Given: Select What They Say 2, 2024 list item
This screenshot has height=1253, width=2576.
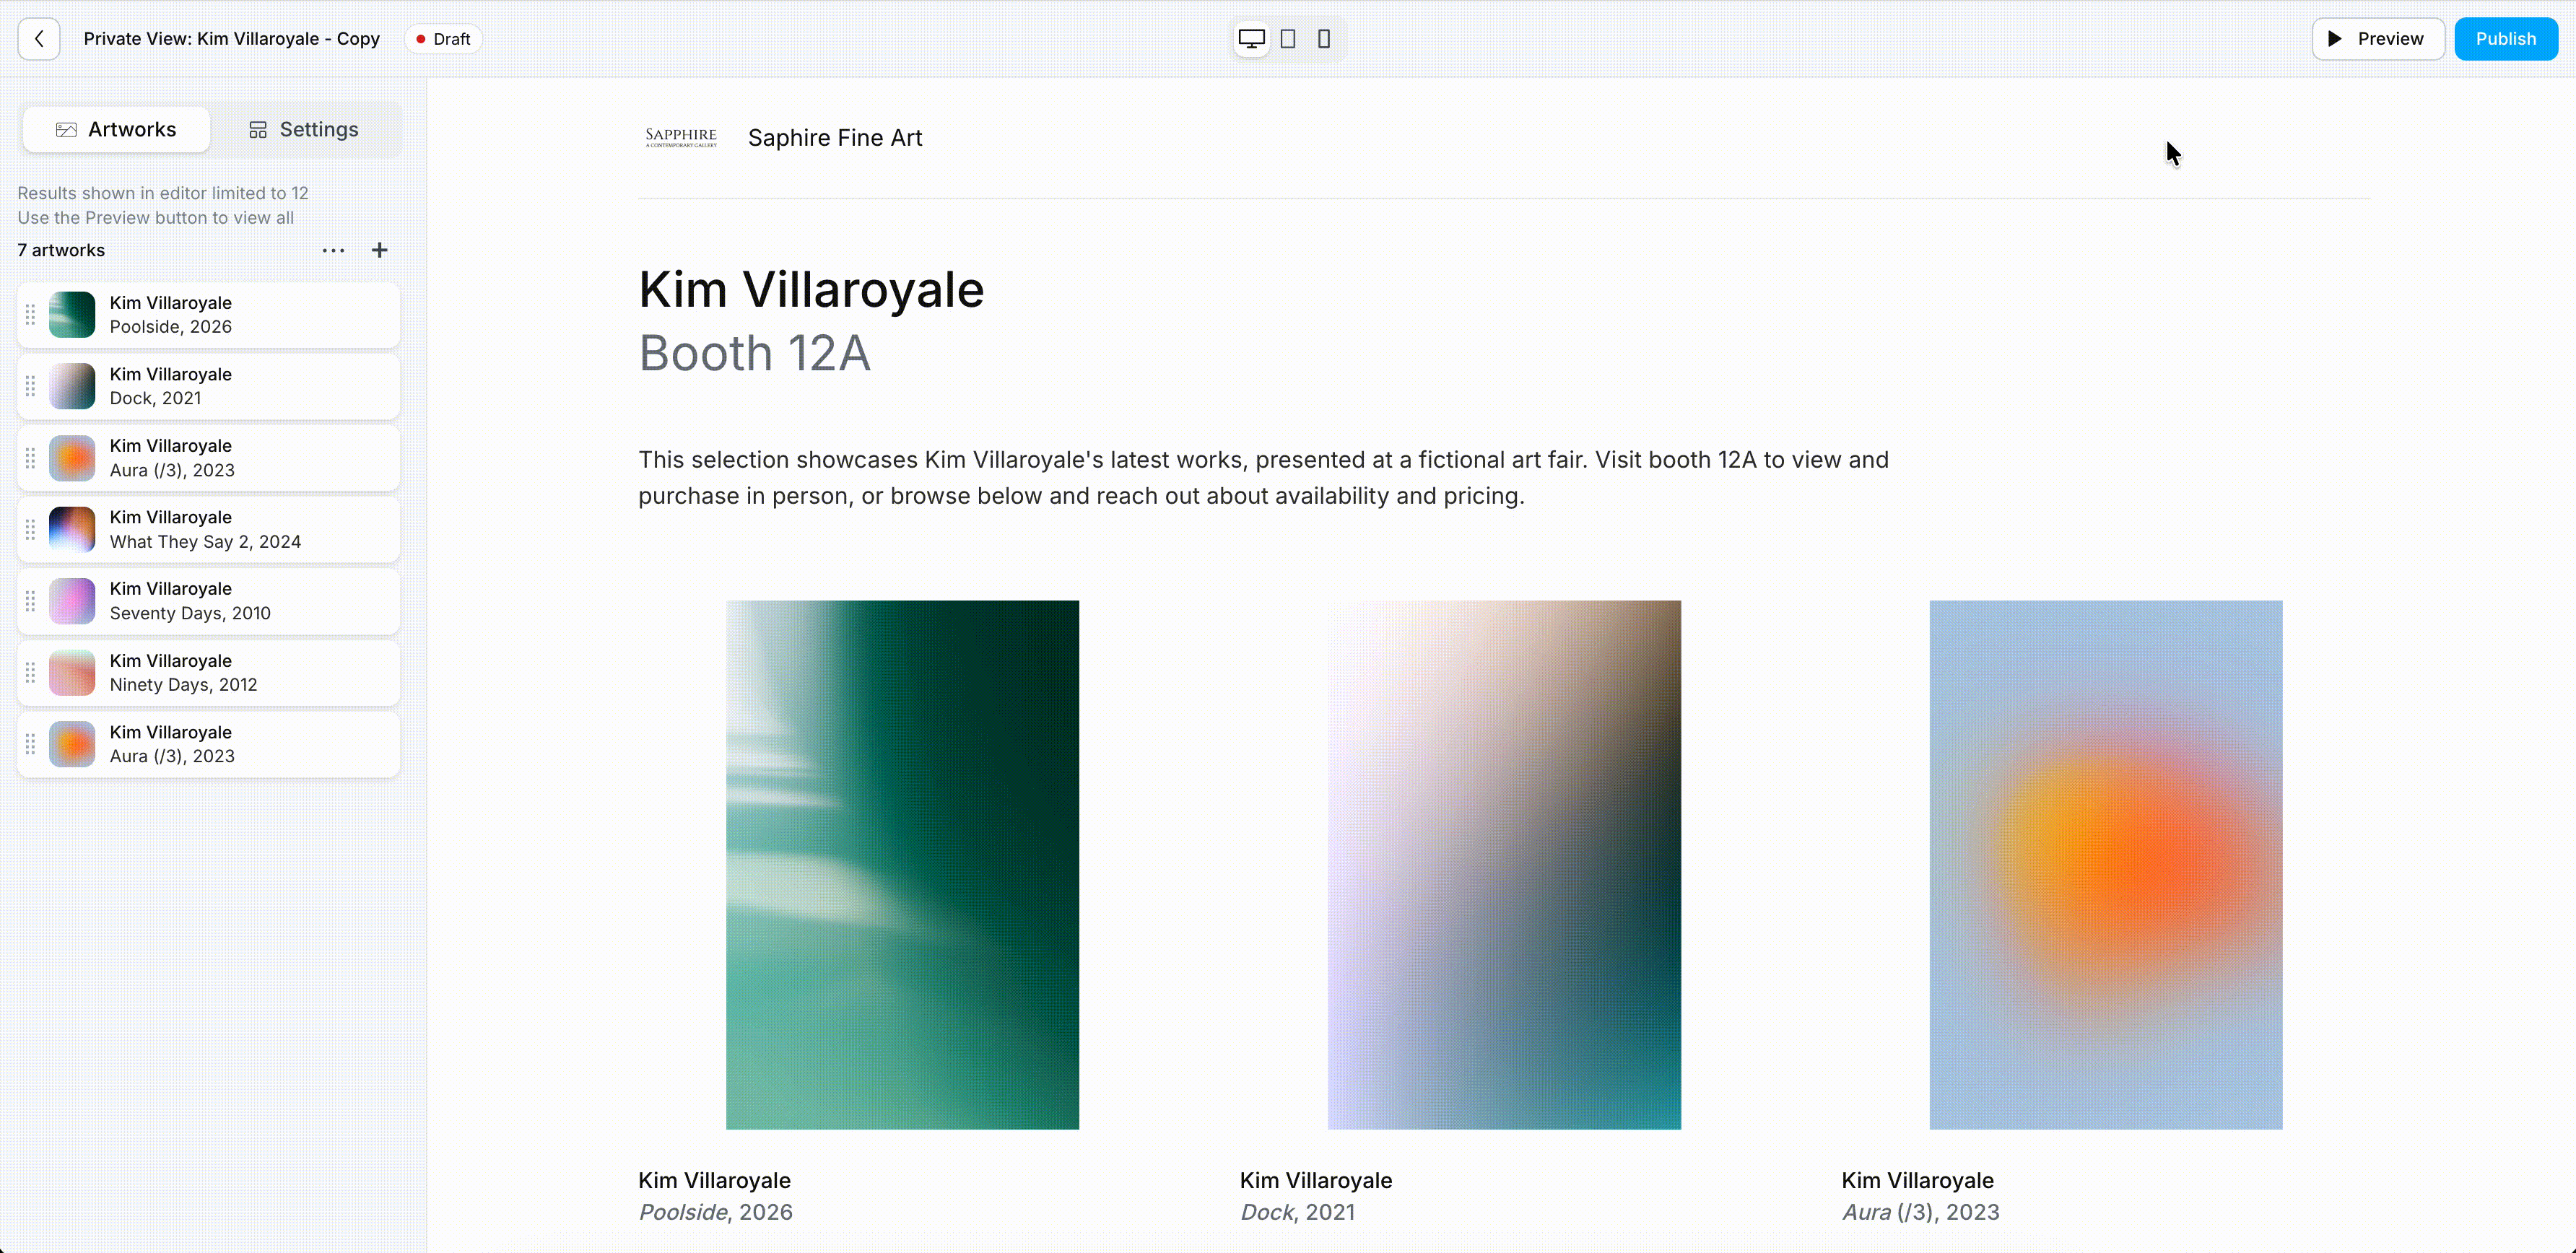Looking at the screenshot, I should click(208, 530).
